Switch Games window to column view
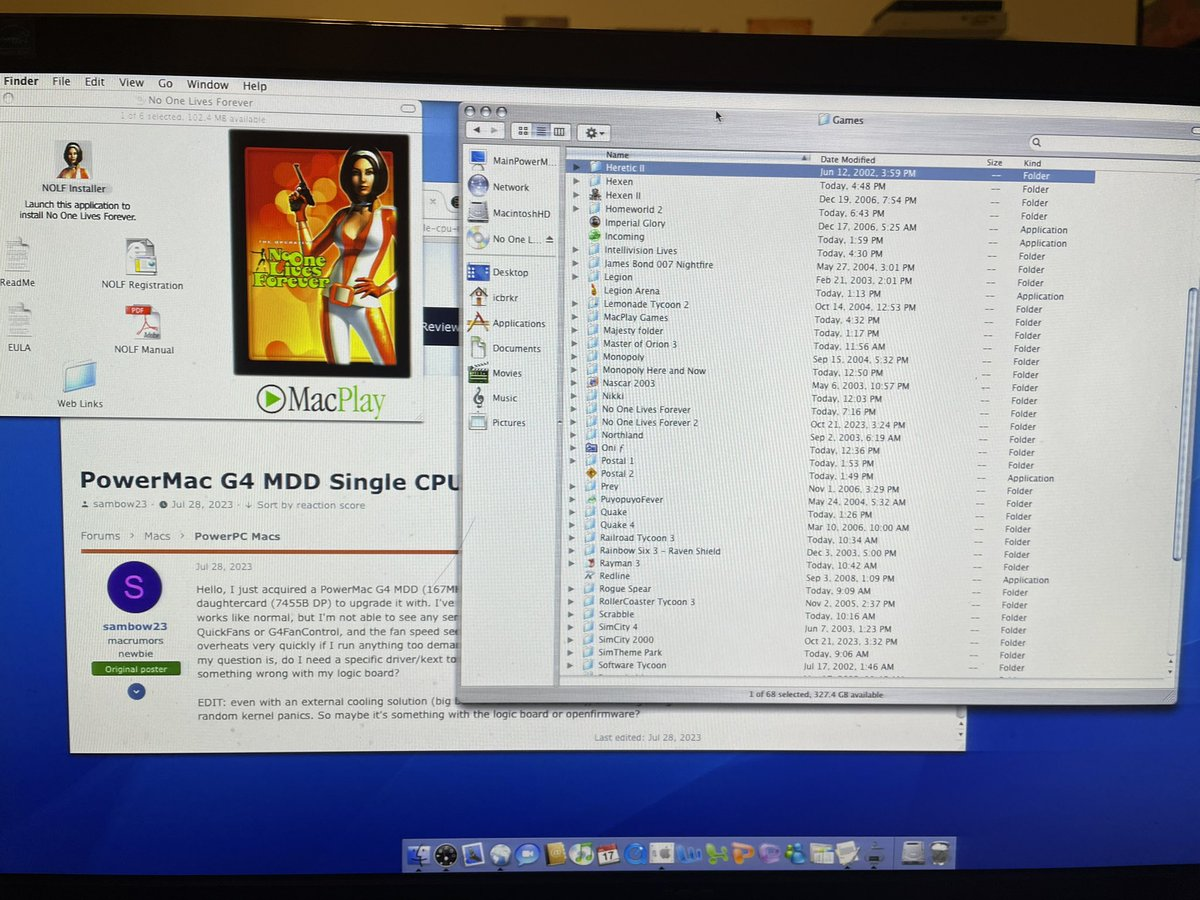Image resolution: width=1200 pixels, height=900 pixels. pyautogui.click(x=559, y=131)
